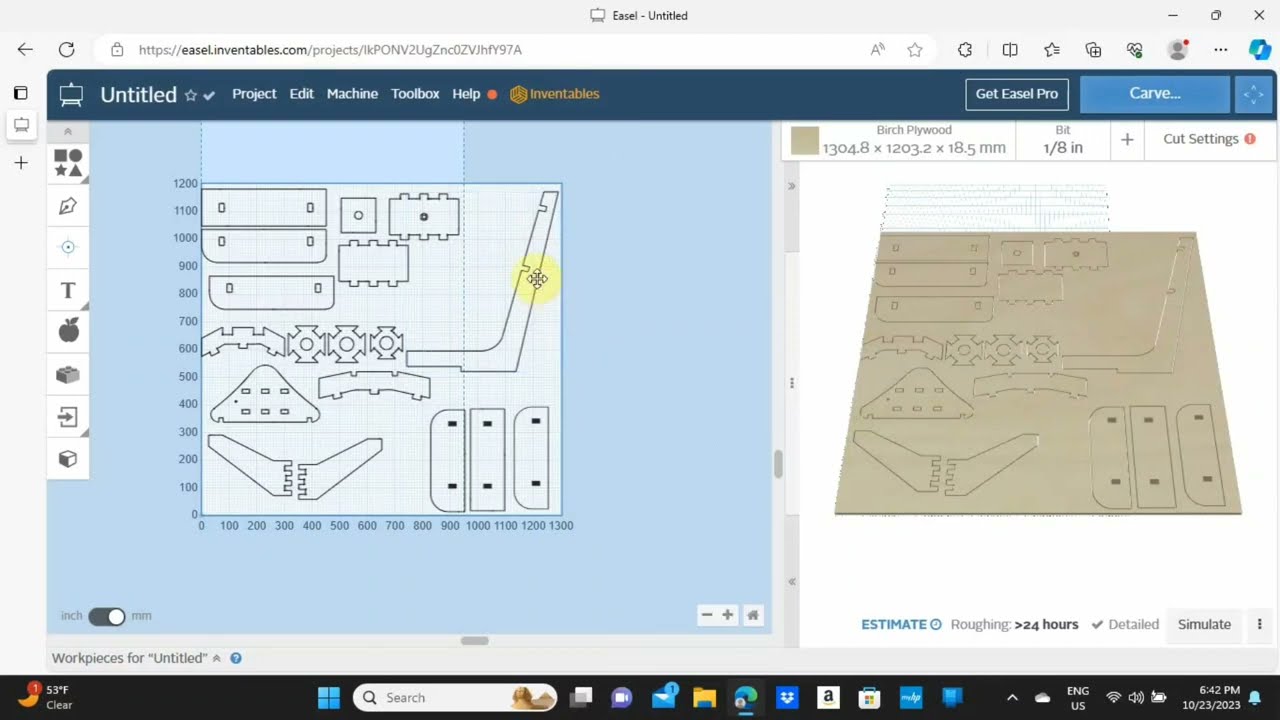Screen dimensions: 1280x720
Task: Open three-dot options next to Simulate
Action: point(1259,624)
